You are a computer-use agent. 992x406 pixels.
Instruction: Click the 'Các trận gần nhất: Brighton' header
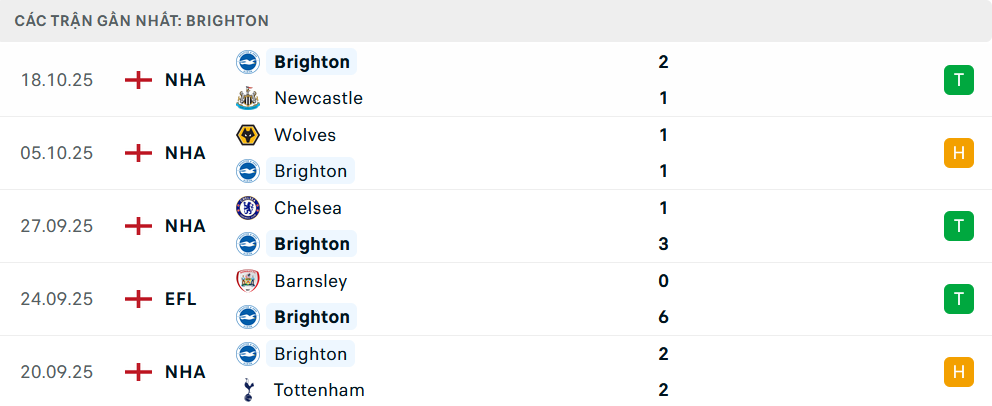pos(141,20)
